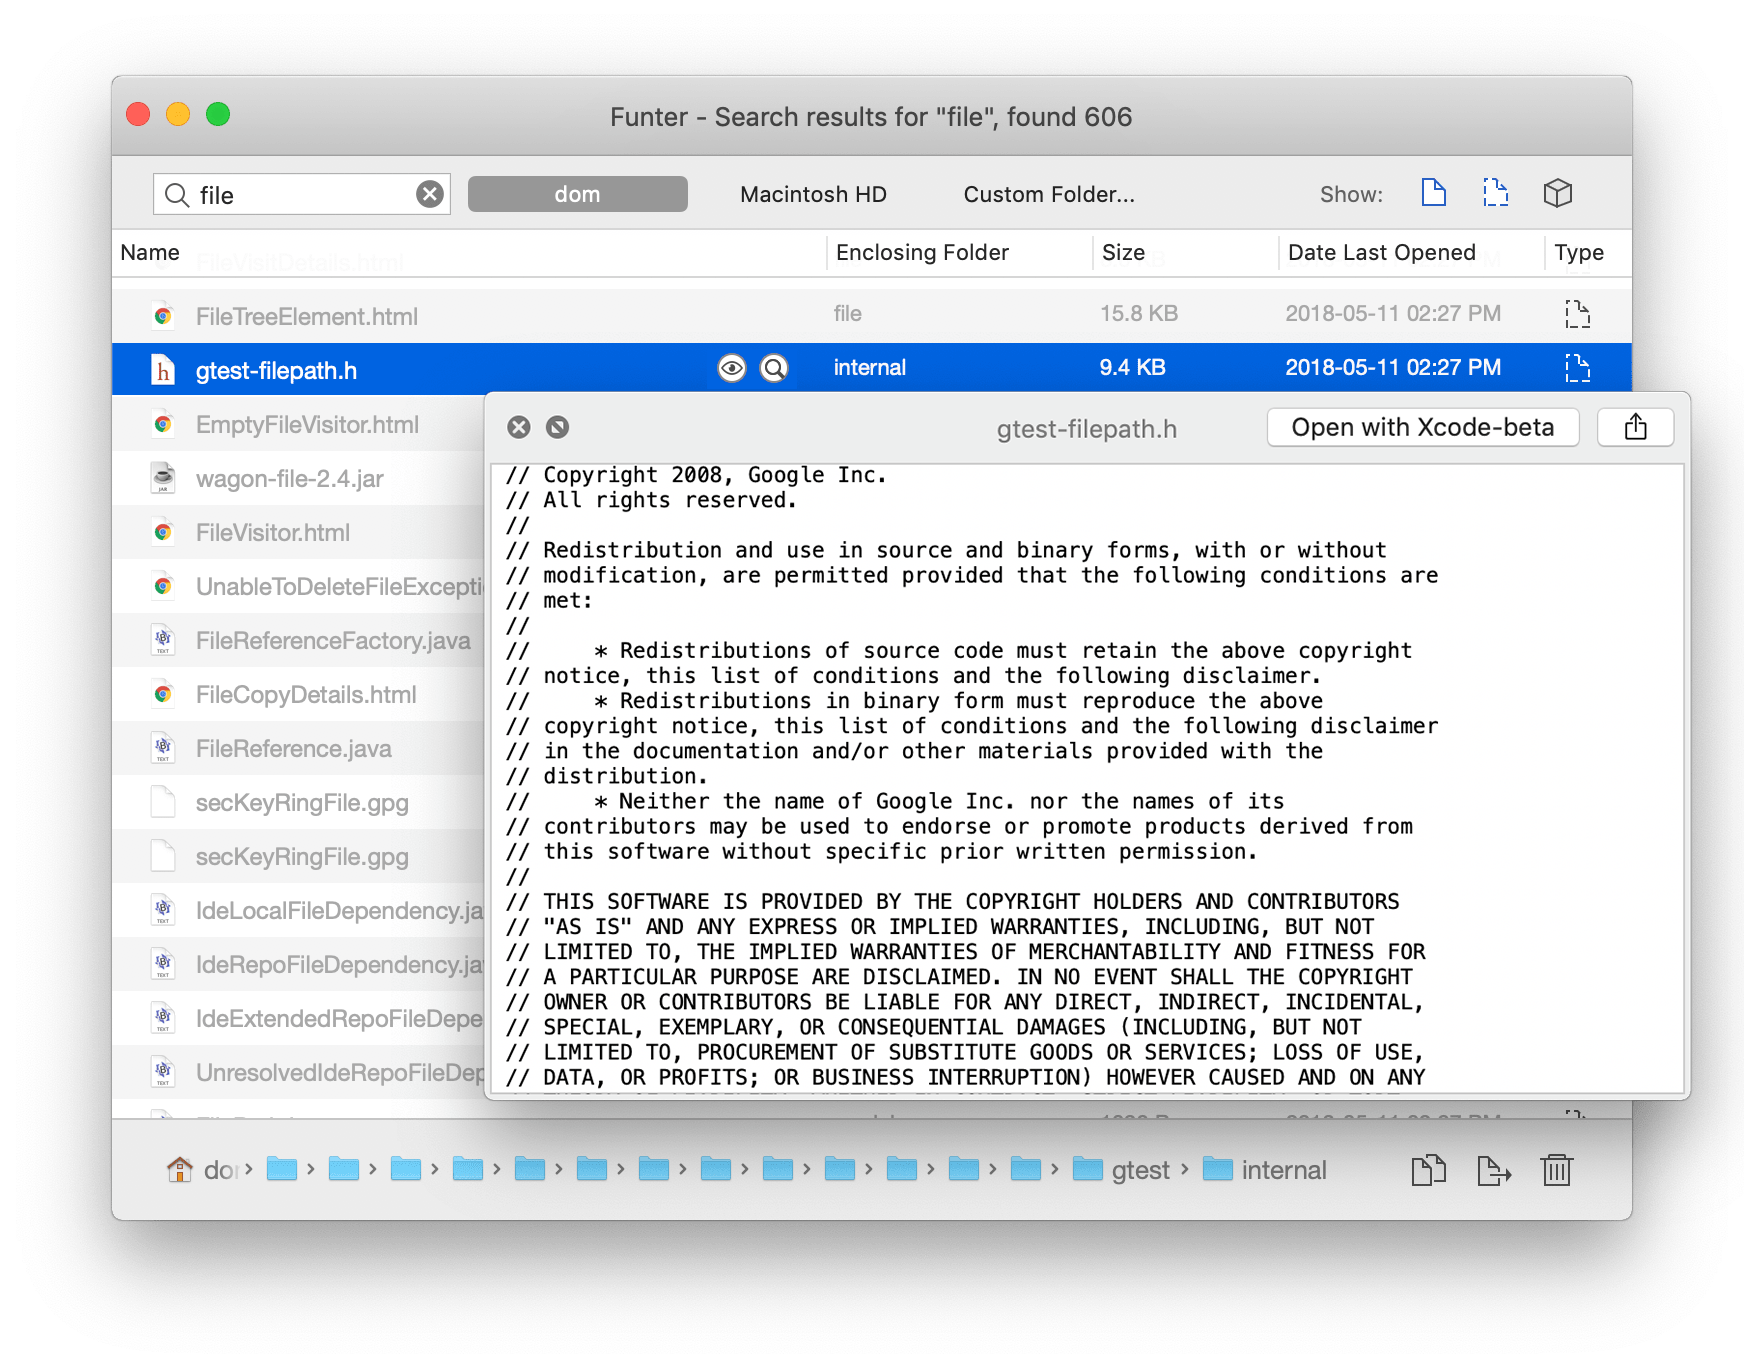
Task: Sort results by Type column
Action: pos(1579,252)
